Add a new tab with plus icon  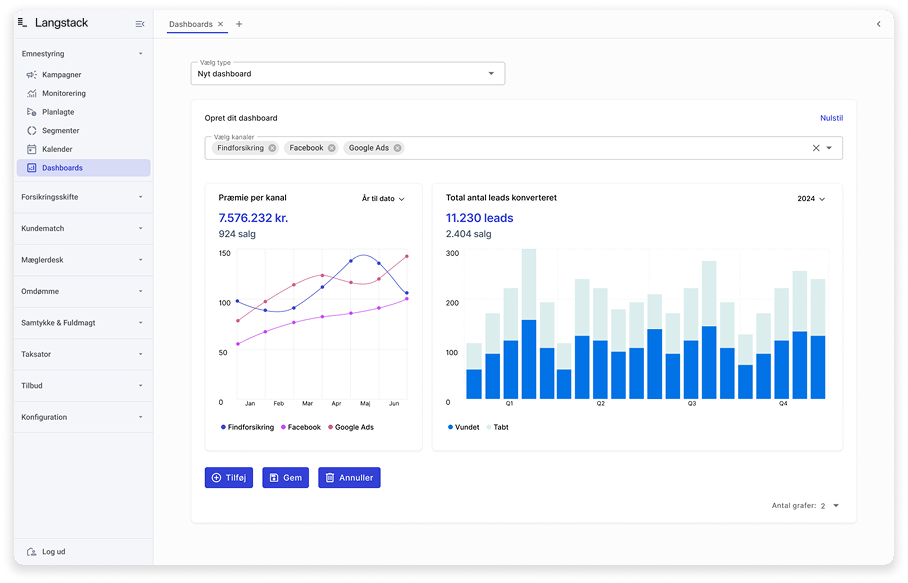tap(239, 24)
